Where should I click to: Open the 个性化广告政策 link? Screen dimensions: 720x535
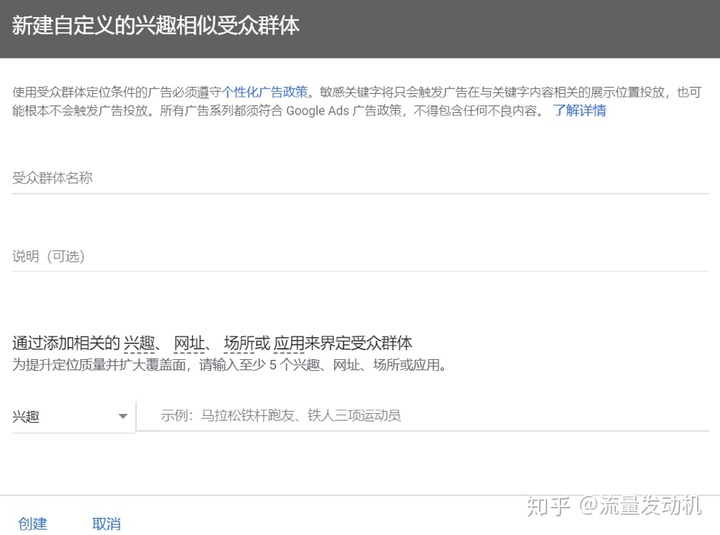point(265,92)
